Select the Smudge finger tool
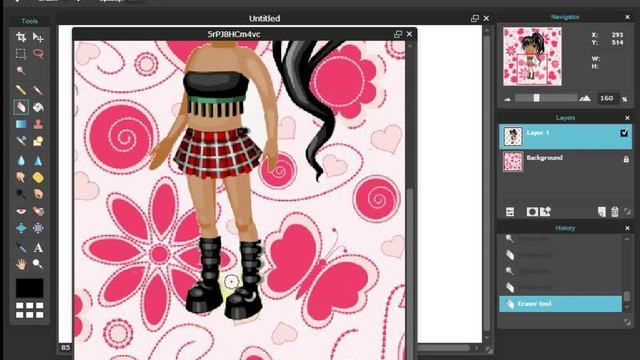The height and width of the screenshot is (360, 640). 21,177
